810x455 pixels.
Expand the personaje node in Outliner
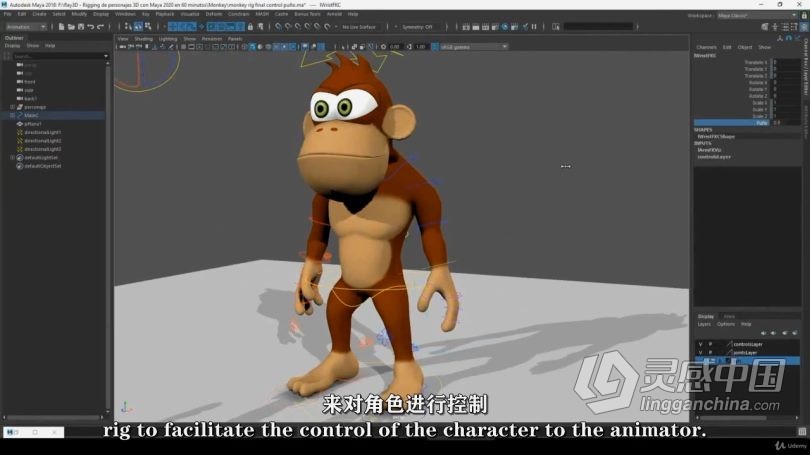[x=12, y=107]
